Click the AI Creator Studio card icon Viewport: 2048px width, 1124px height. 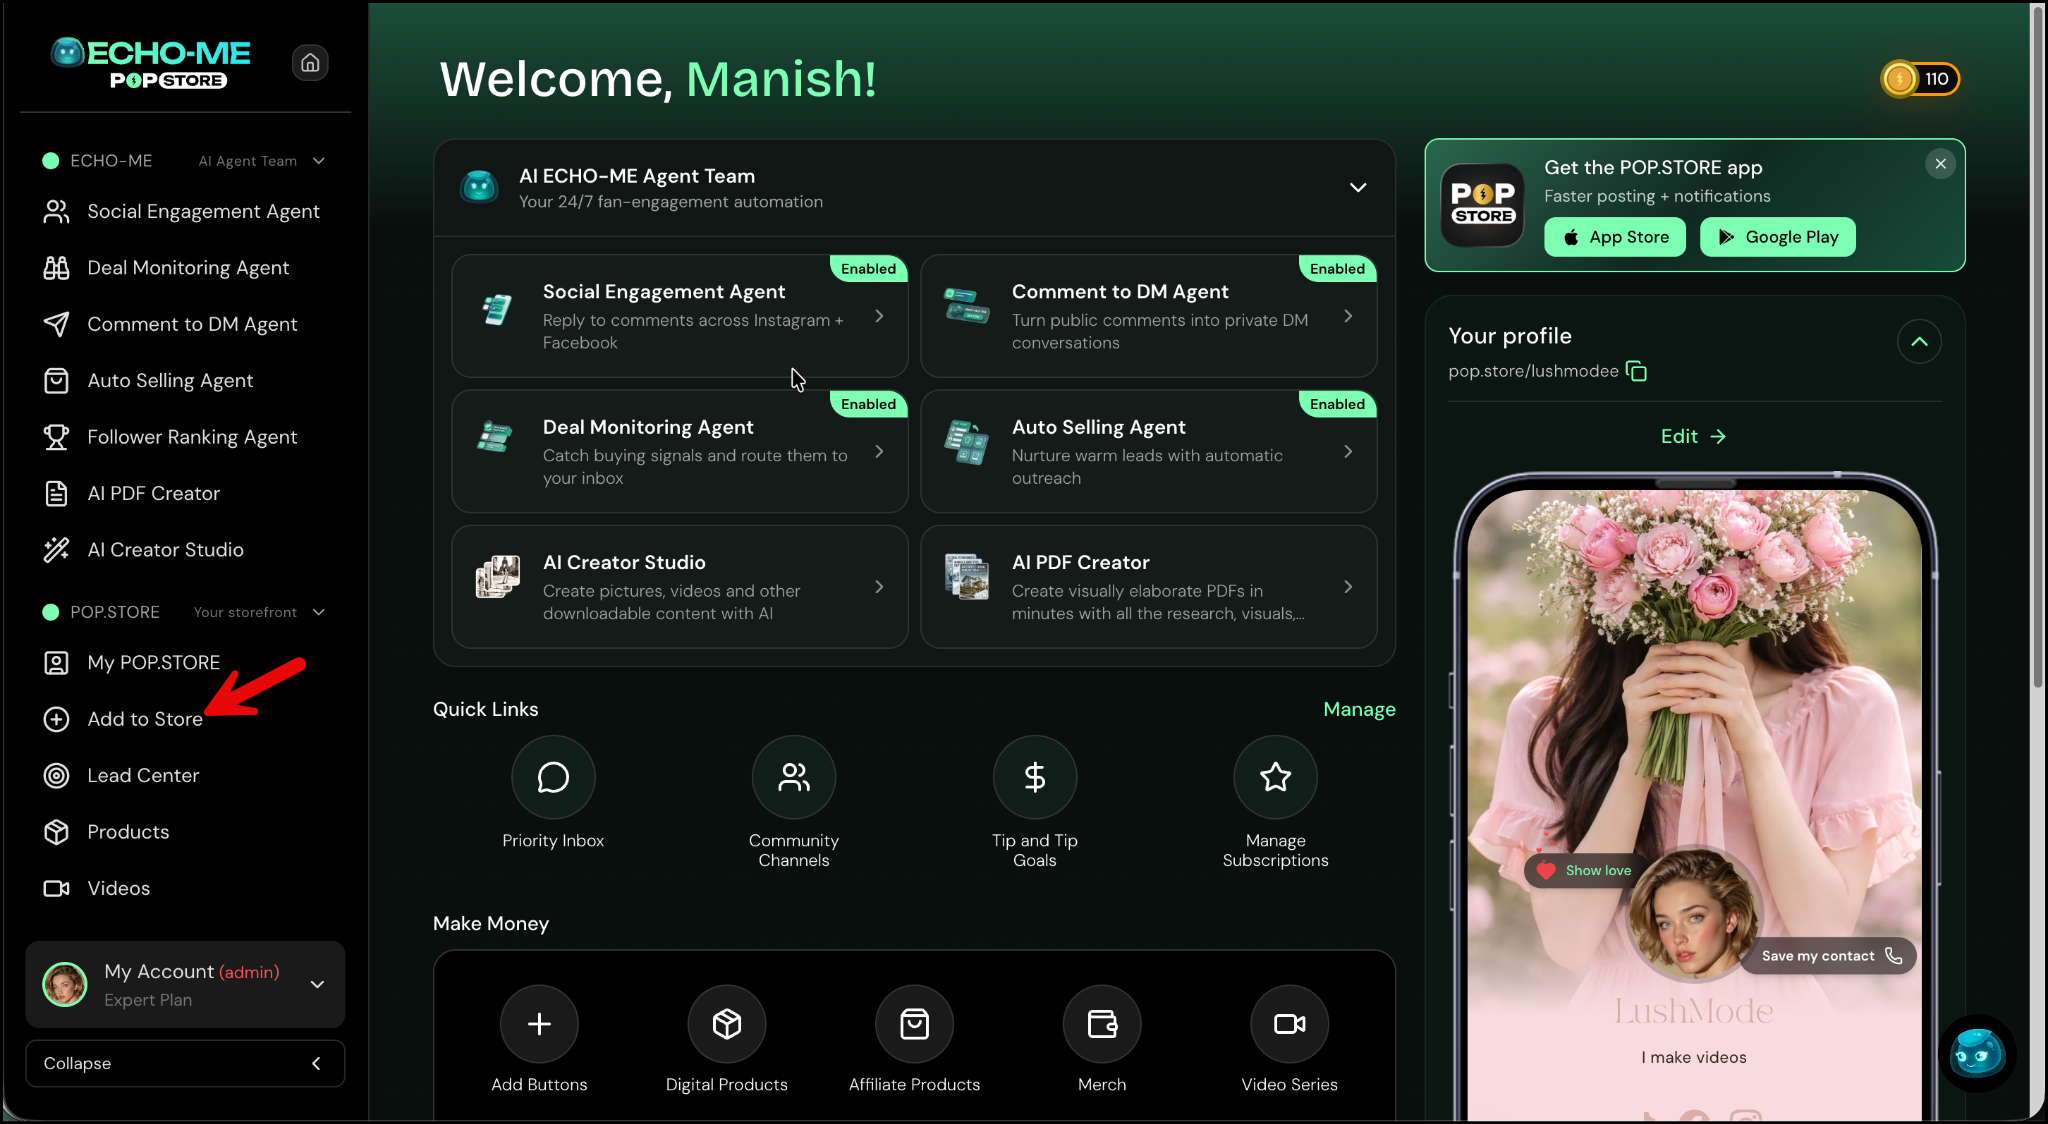click(x=497, y=577)
